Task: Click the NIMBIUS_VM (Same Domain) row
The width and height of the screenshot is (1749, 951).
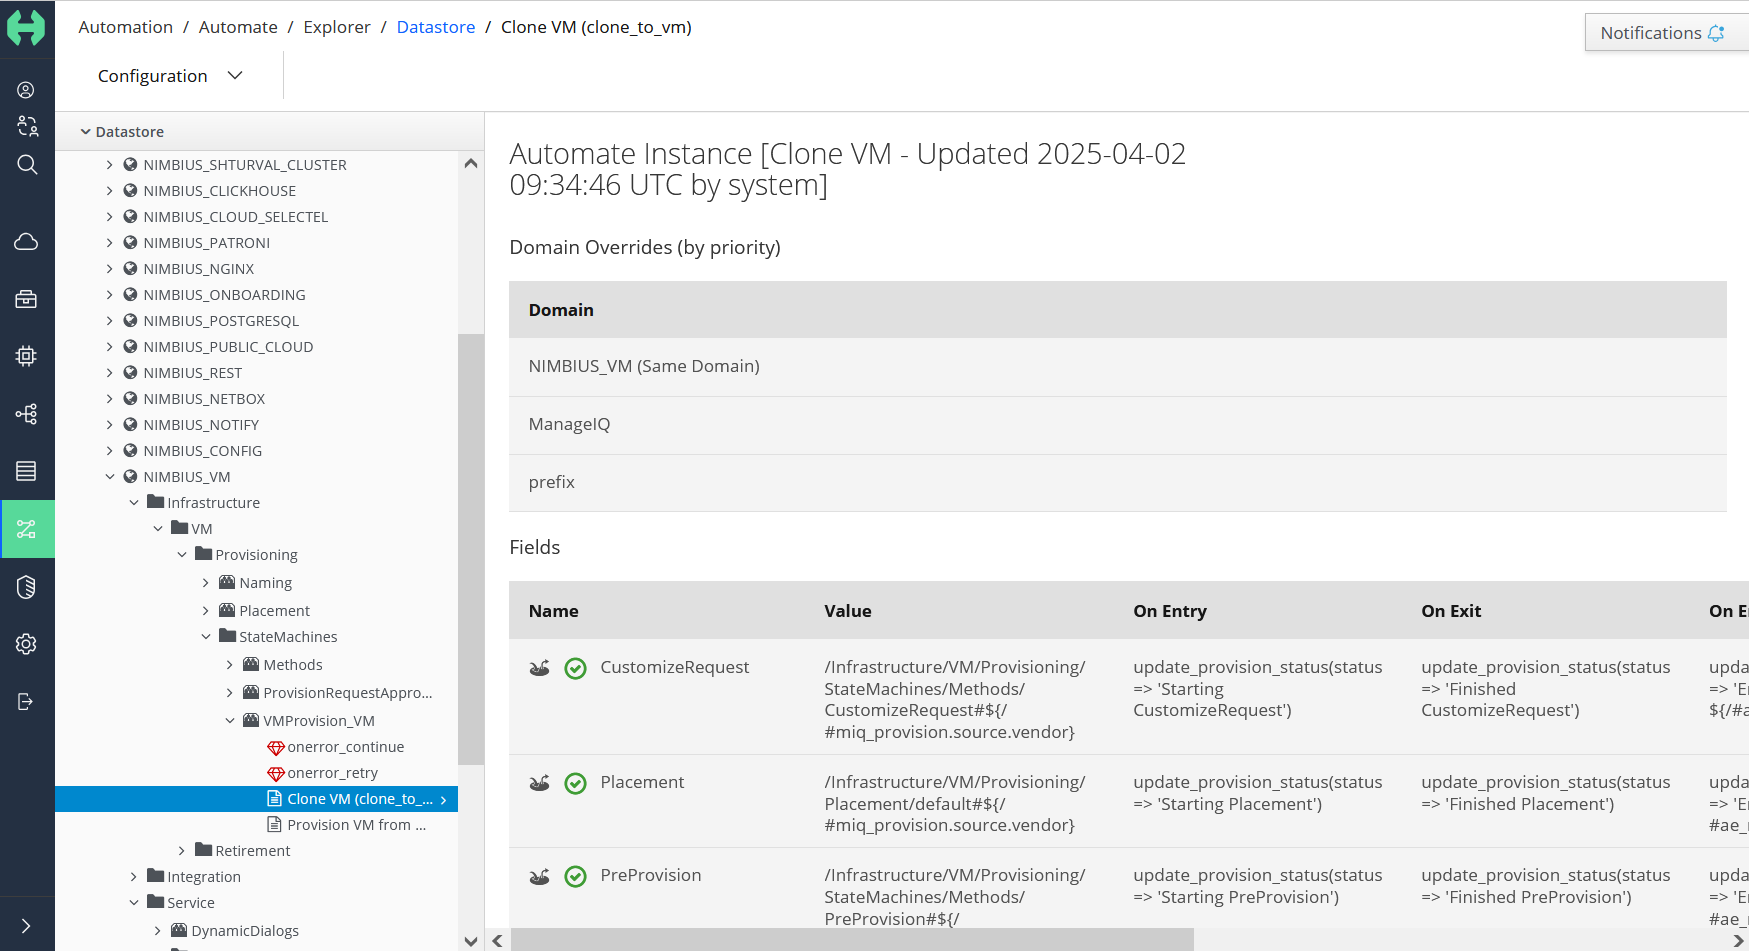Action: coord(1118,366)
